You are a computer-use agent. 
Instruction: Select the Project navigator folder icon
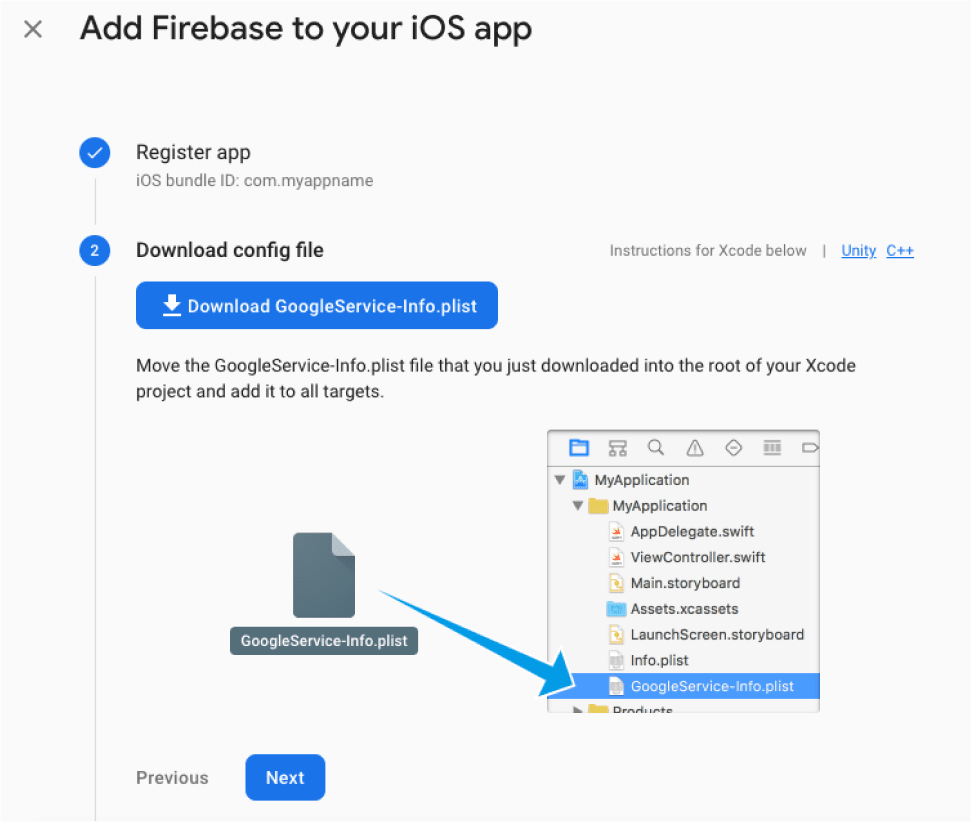point(580,448)
